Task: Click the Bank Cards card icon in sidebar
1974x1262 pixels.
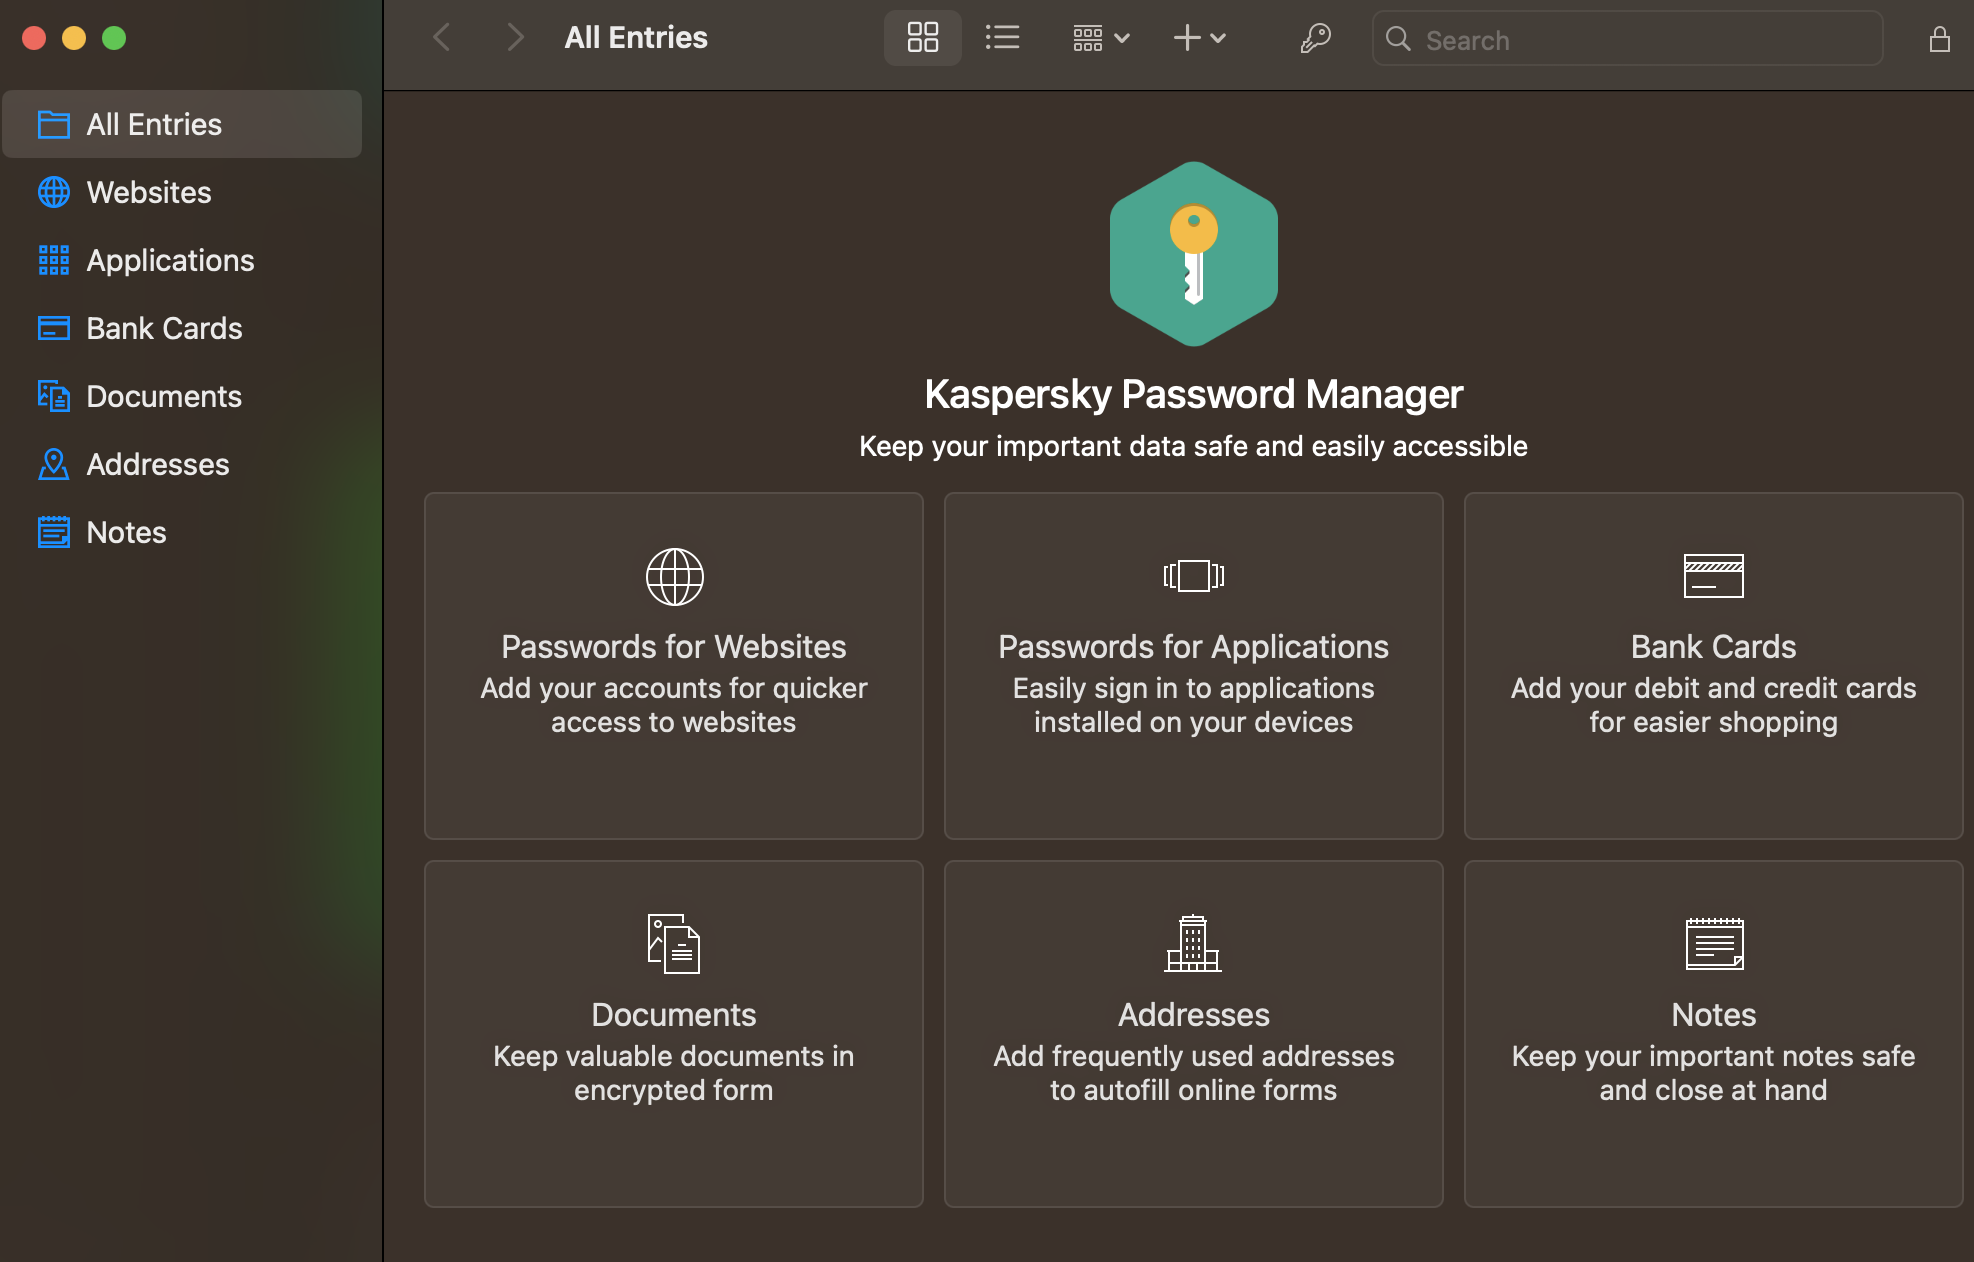Action: coord(54,328)
